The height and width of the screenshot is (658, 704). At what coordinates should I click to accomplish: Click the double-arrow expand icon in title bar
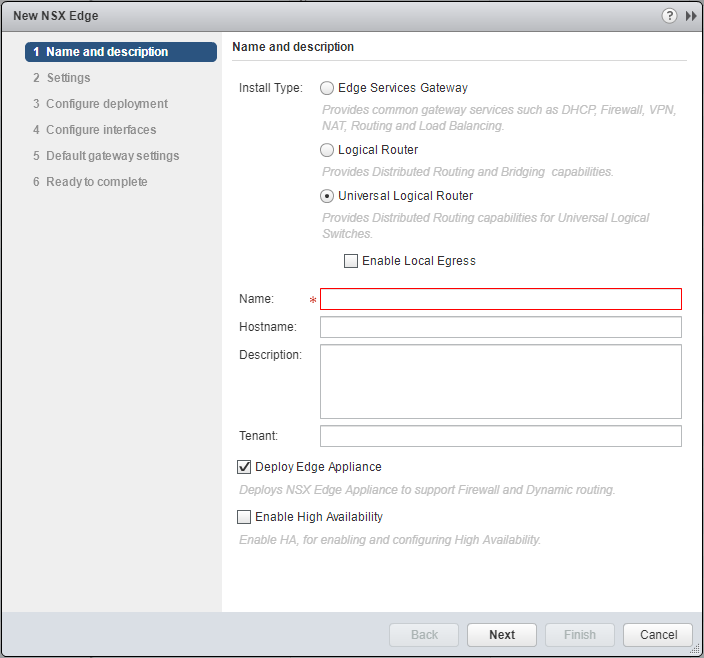[690, 16]
